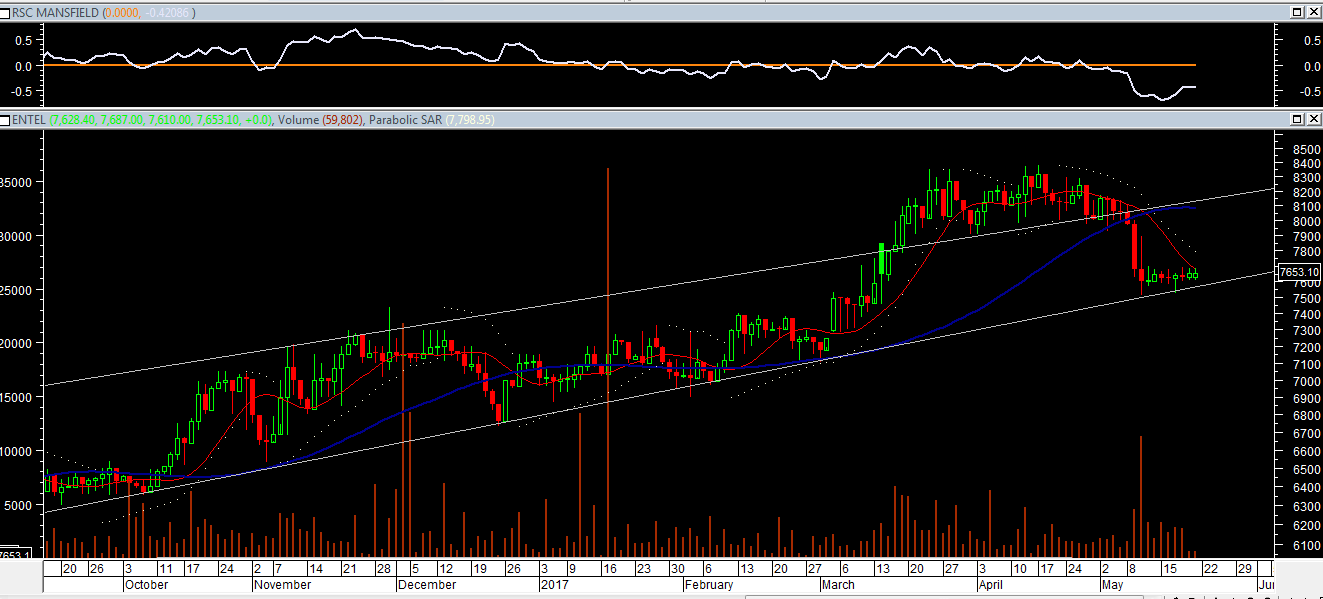1323x599 pixels.
Task: Click the pane icon left of RSC MANSFIELD title
Action: 5,12
